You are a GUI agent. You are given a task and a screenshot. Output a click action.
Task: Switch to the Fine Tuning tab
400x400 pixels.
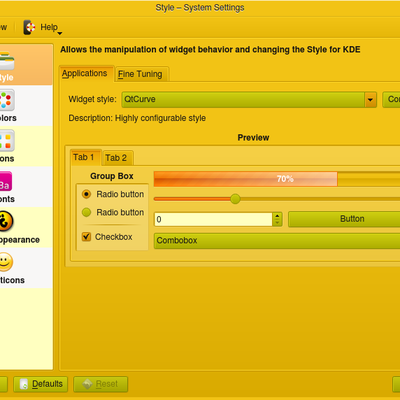[141, 74]
